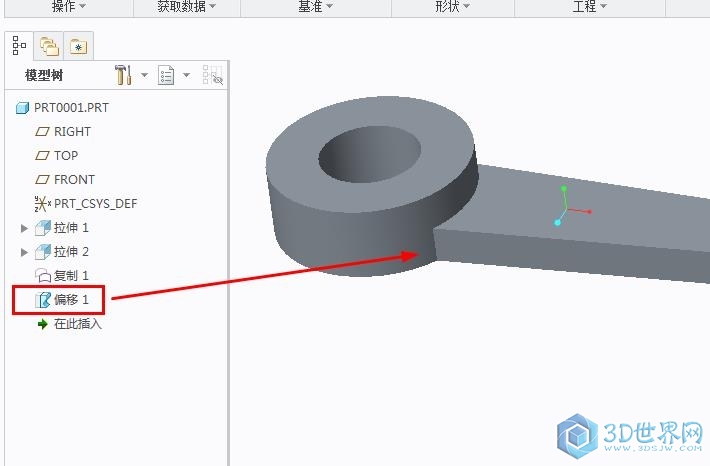The image size is (710, 466).
Task: Expand the settings tool dropdown arrow
Action: tap(144, 75)
